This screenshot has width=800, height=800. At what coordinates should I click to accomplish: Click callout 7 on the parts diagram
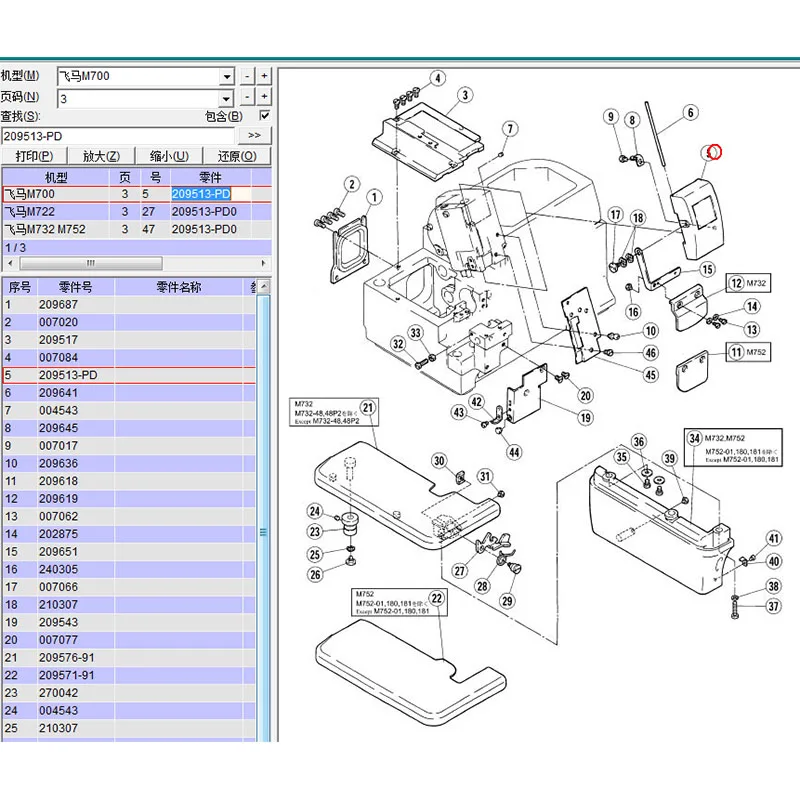coord(510,129)
